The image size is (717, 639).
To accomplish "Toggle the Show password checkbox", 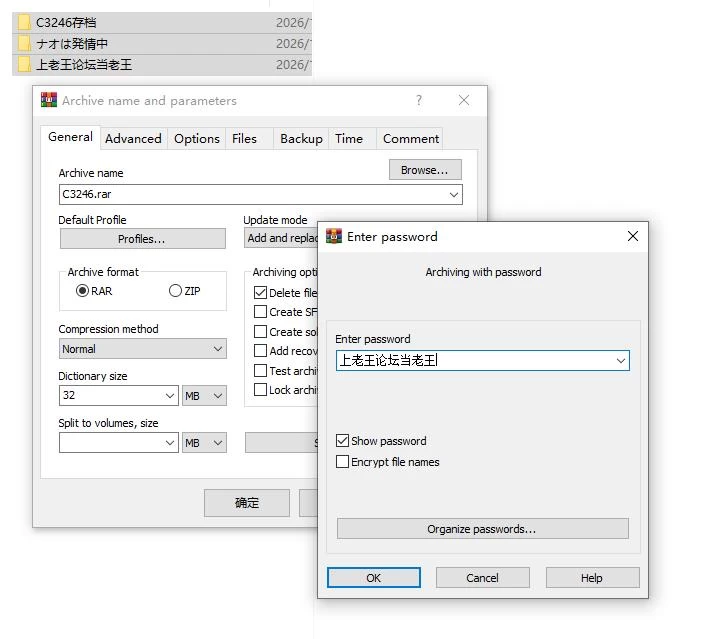I will point(342,441).
